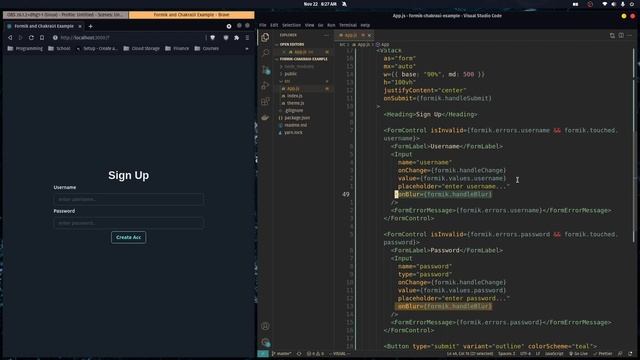Switch to Formik and ChakraUI Example Brave taskbar entry
The image size is (640, 360).
pos(191,15)
